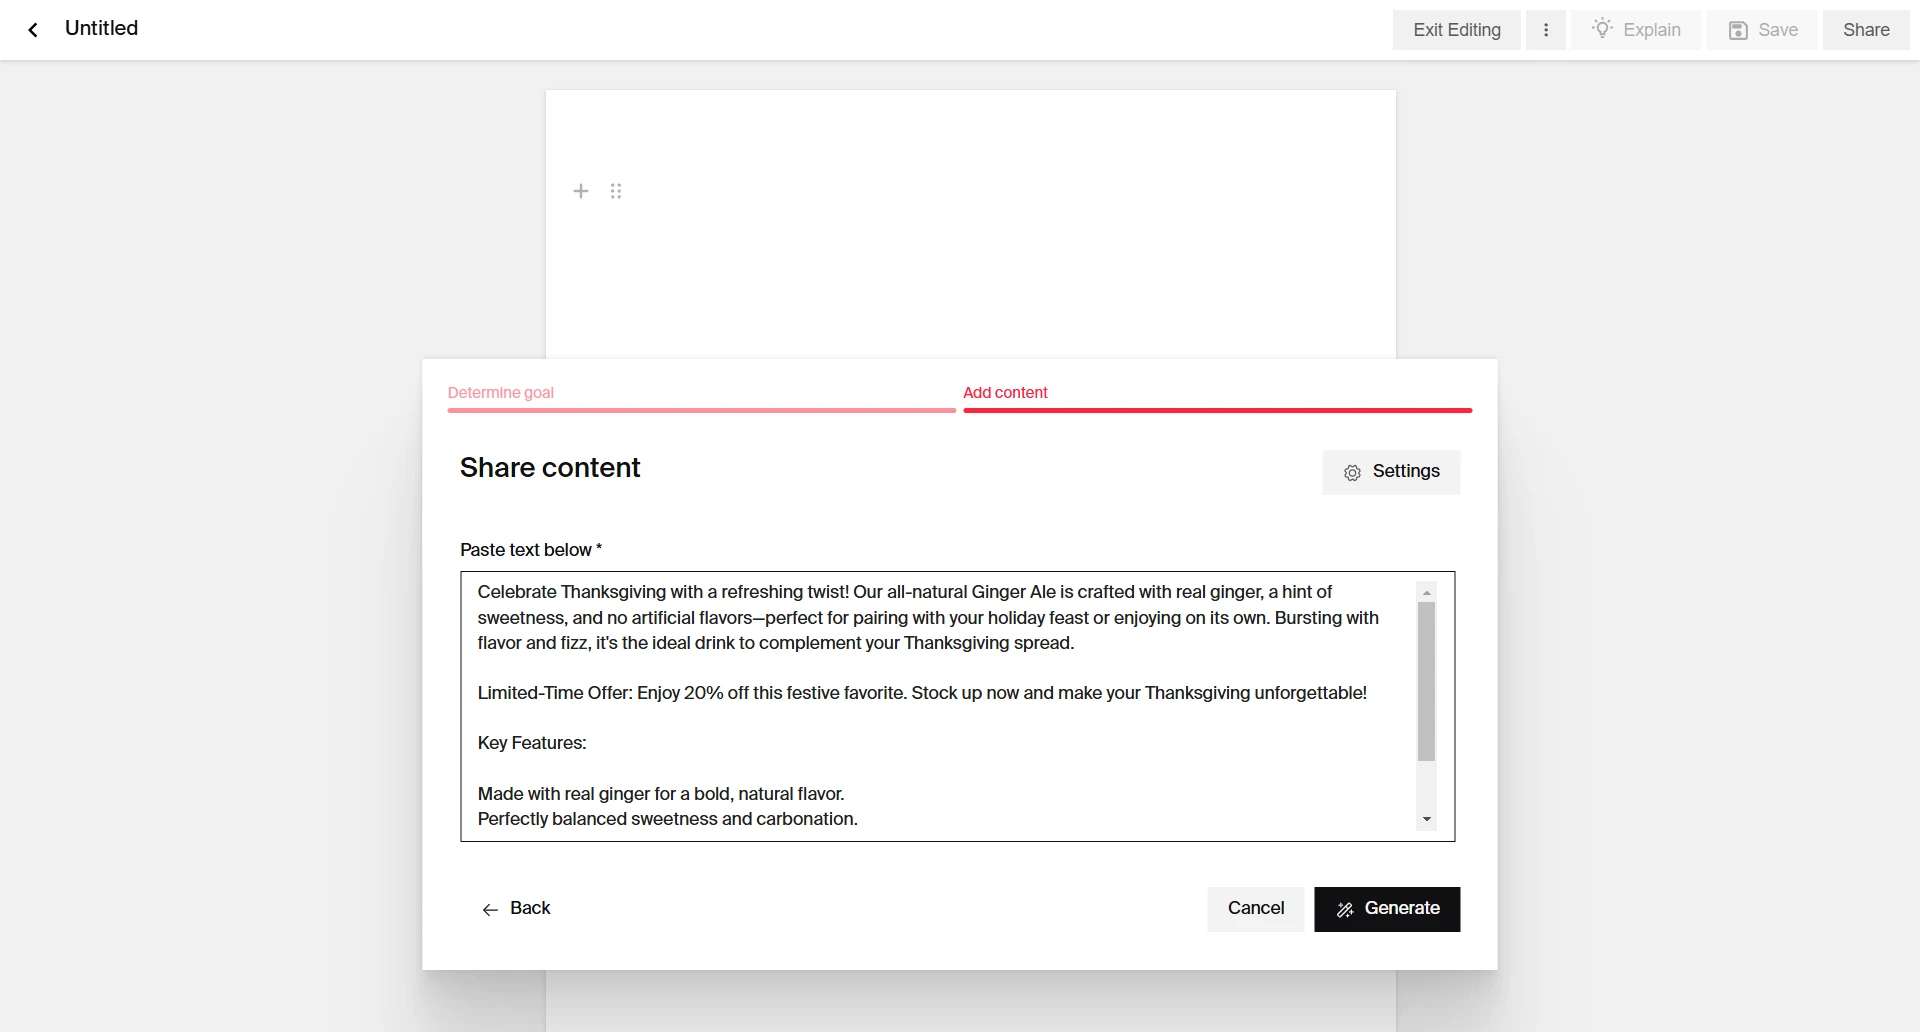
Task: Click the scrollbar down arrow
Action: pos(1426,818)
